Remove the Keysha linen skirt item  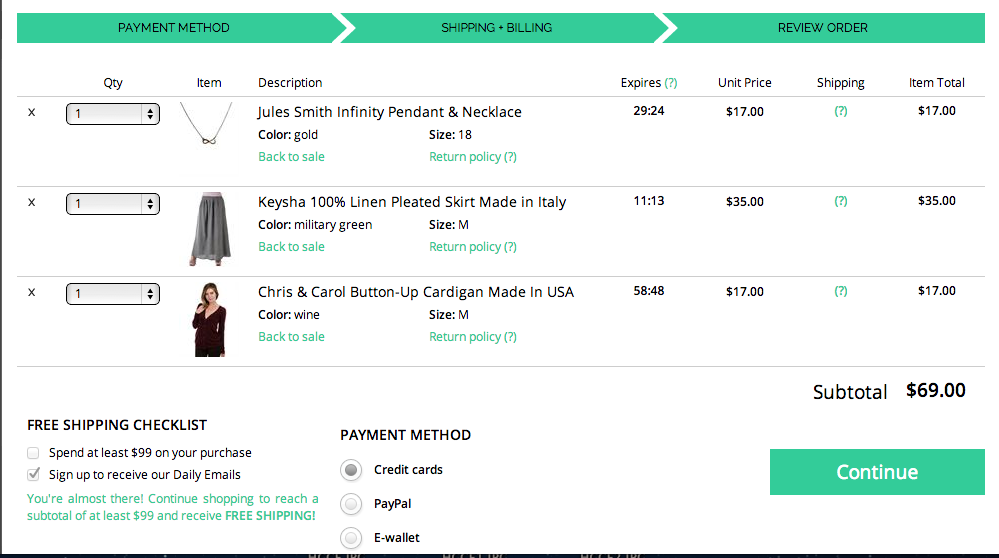pyautogui.click(x=31, y=203)
